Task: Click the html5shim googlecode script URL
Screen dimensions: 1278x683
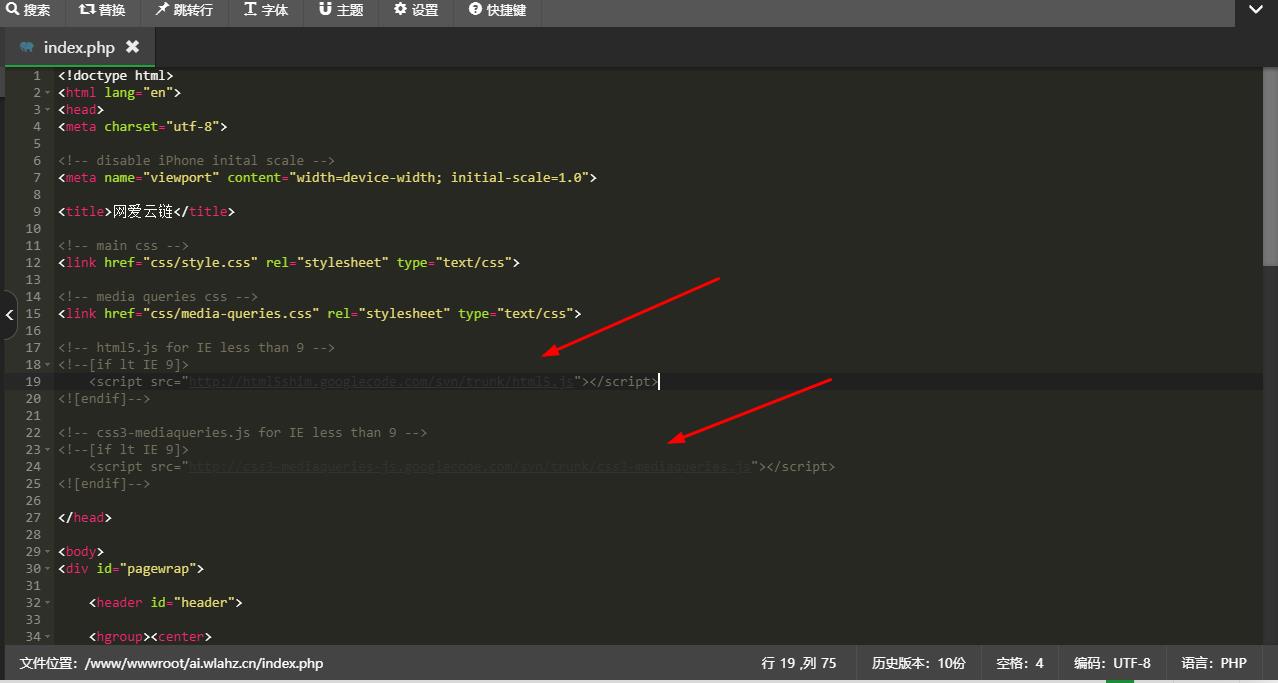Action: pos(381,382)
